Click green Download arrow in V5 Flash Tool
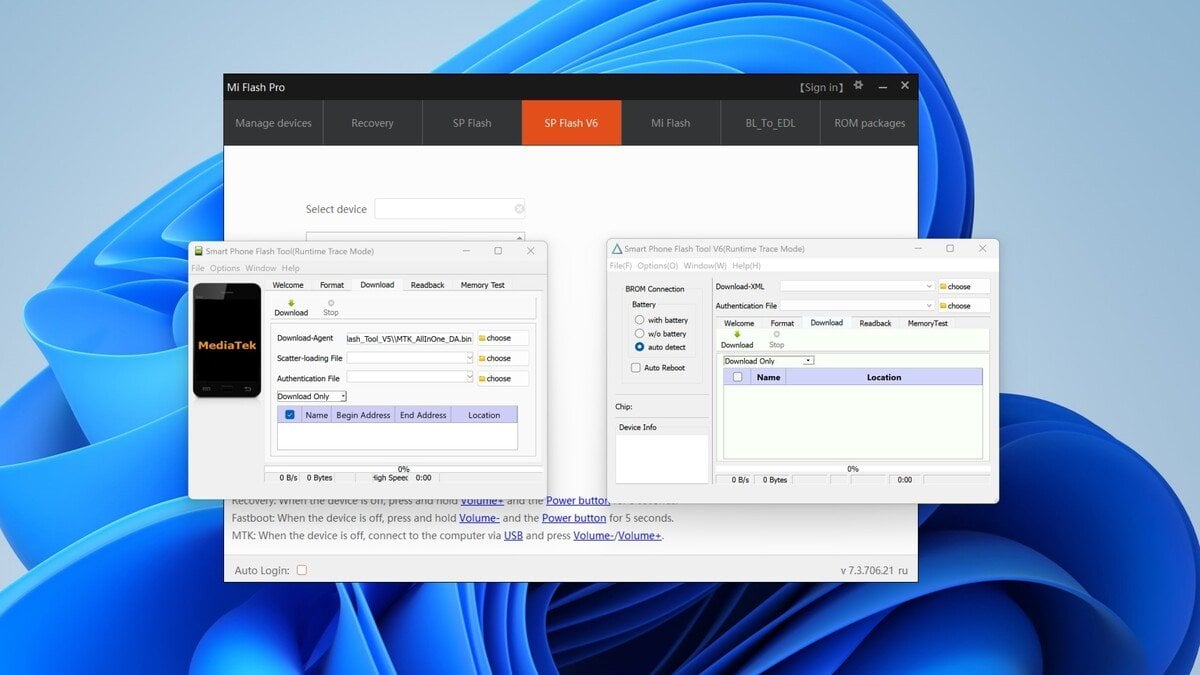1200x675 pixels. (x=291, y=302)
